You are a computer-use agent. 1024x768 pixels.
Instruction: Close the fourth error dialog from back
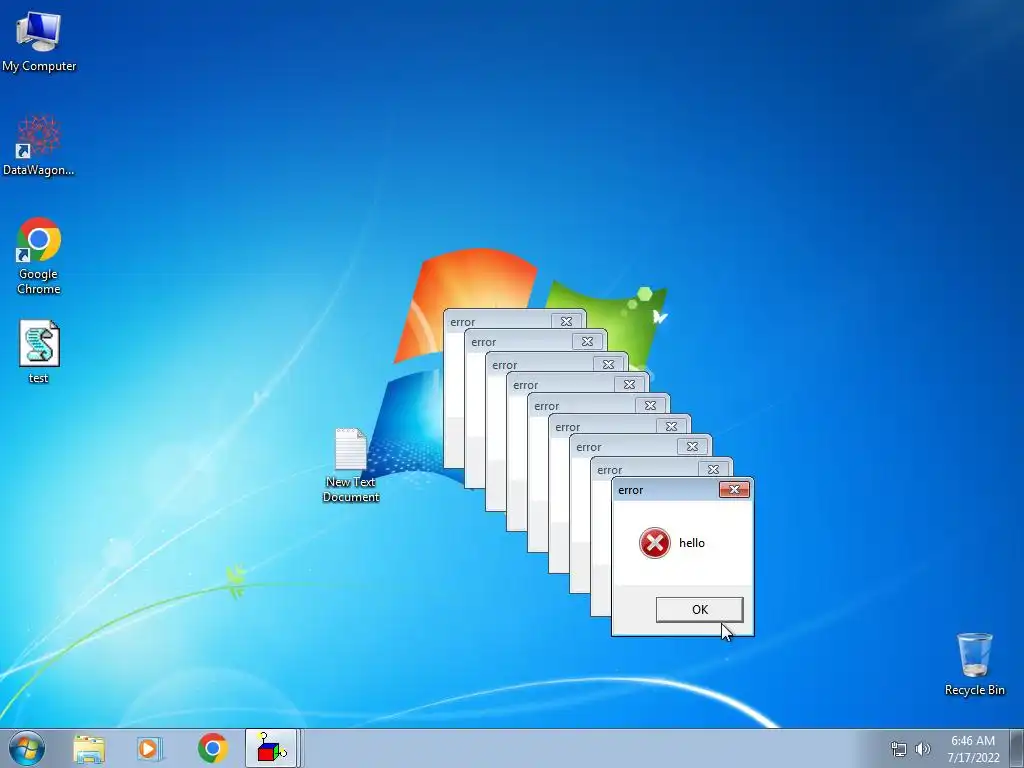pos(629,385)
